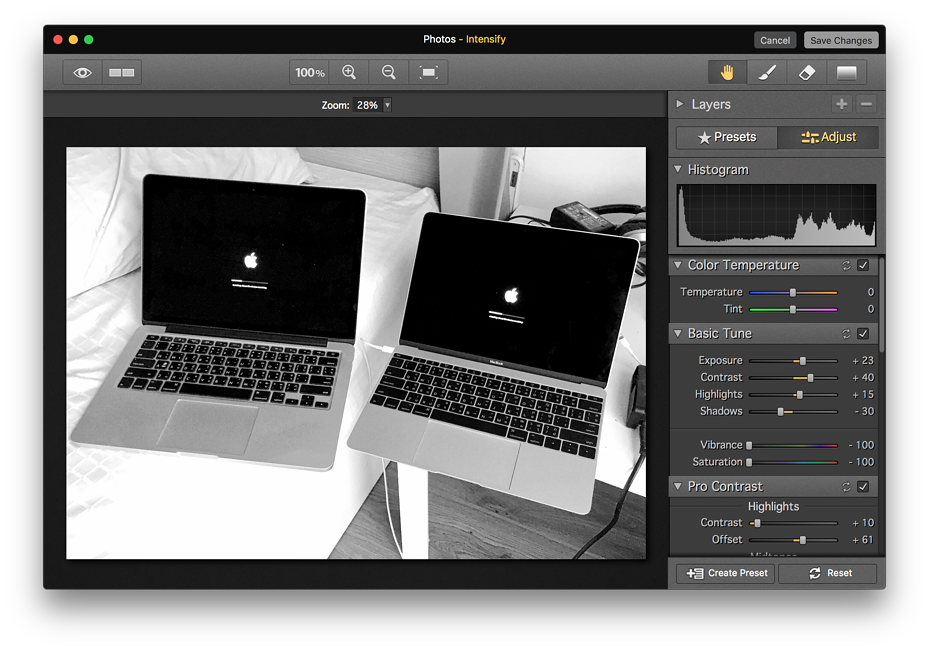Collapse the Histogram section
929x651 pixels.
678,169
